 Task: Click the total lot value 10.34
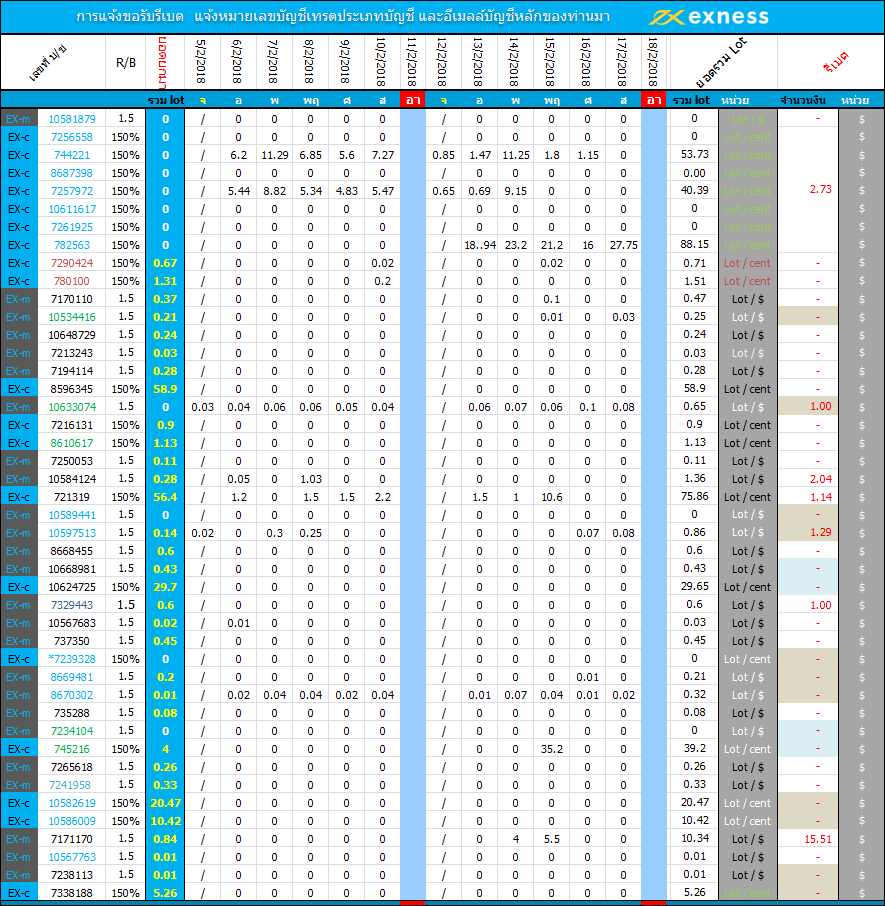694,838
